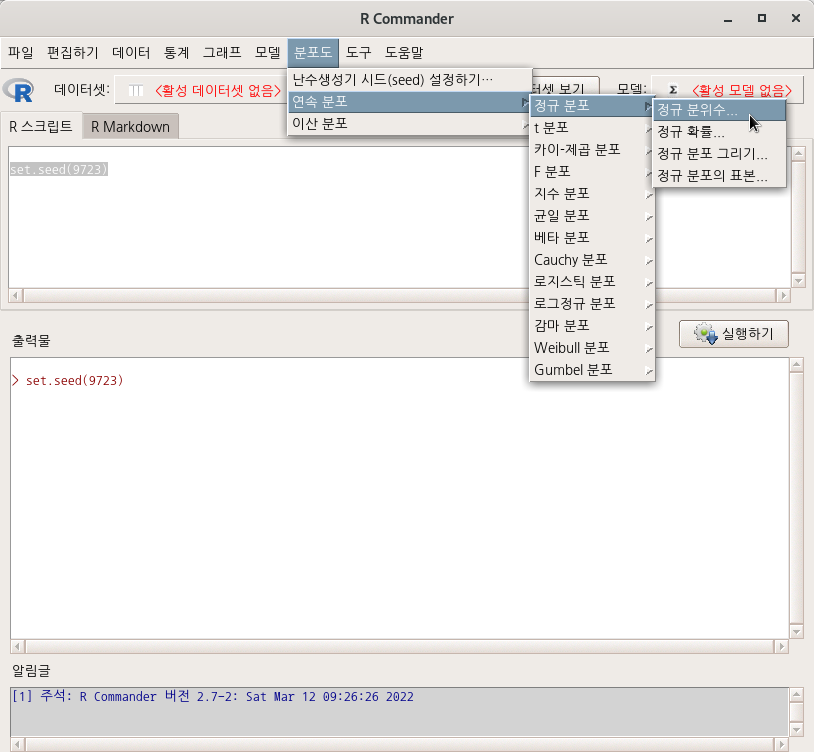Expand the 베타 분포 submenu
The width and height of the screenshot is (814, 752).
pos(592,238)
